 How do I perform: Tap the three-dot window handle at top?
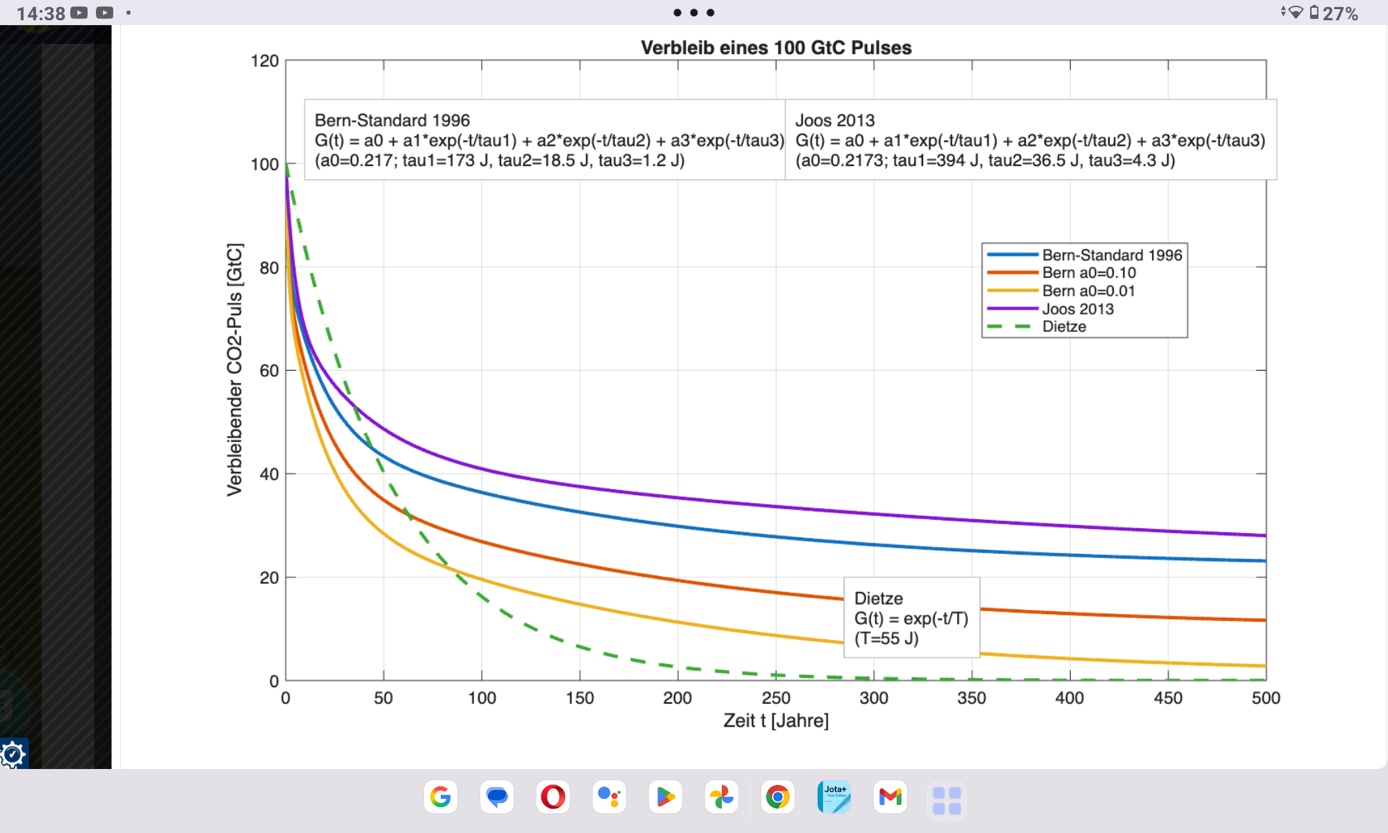pyautogui.click(x=693, y=13)
